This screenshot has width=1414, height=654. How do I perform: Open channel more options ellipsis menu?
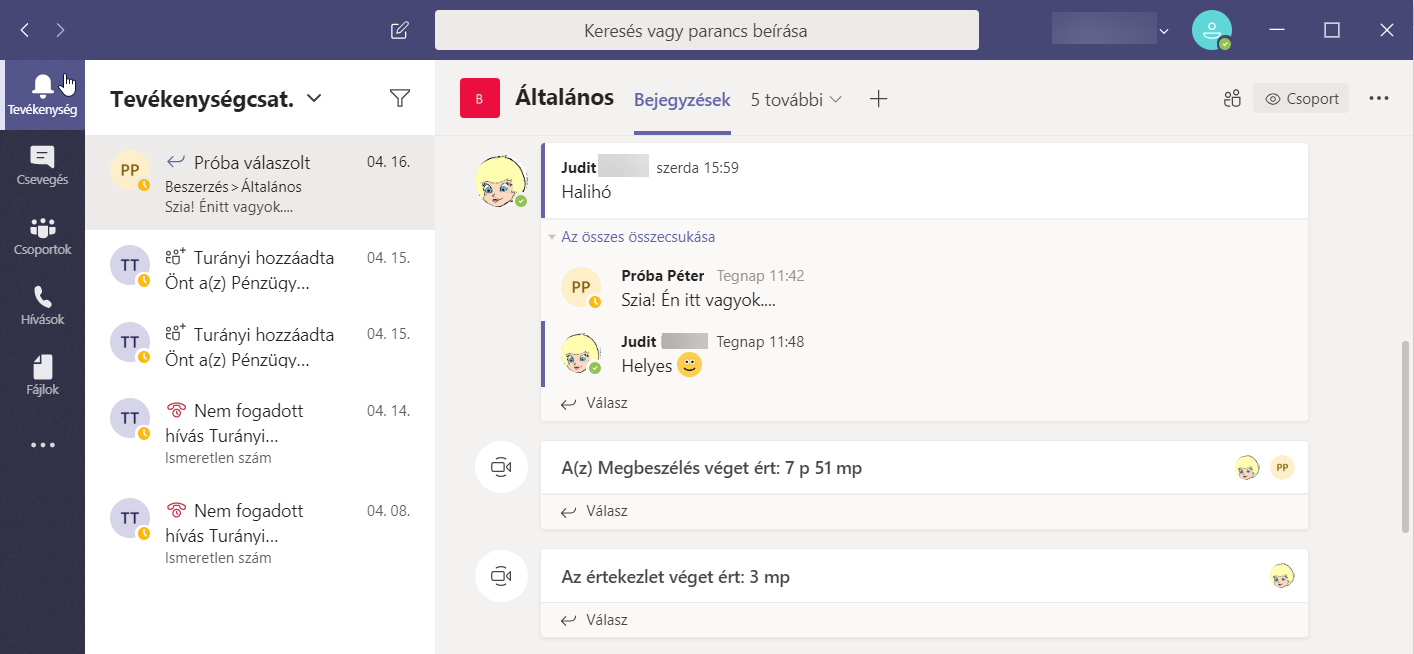tap(1379, 99)
